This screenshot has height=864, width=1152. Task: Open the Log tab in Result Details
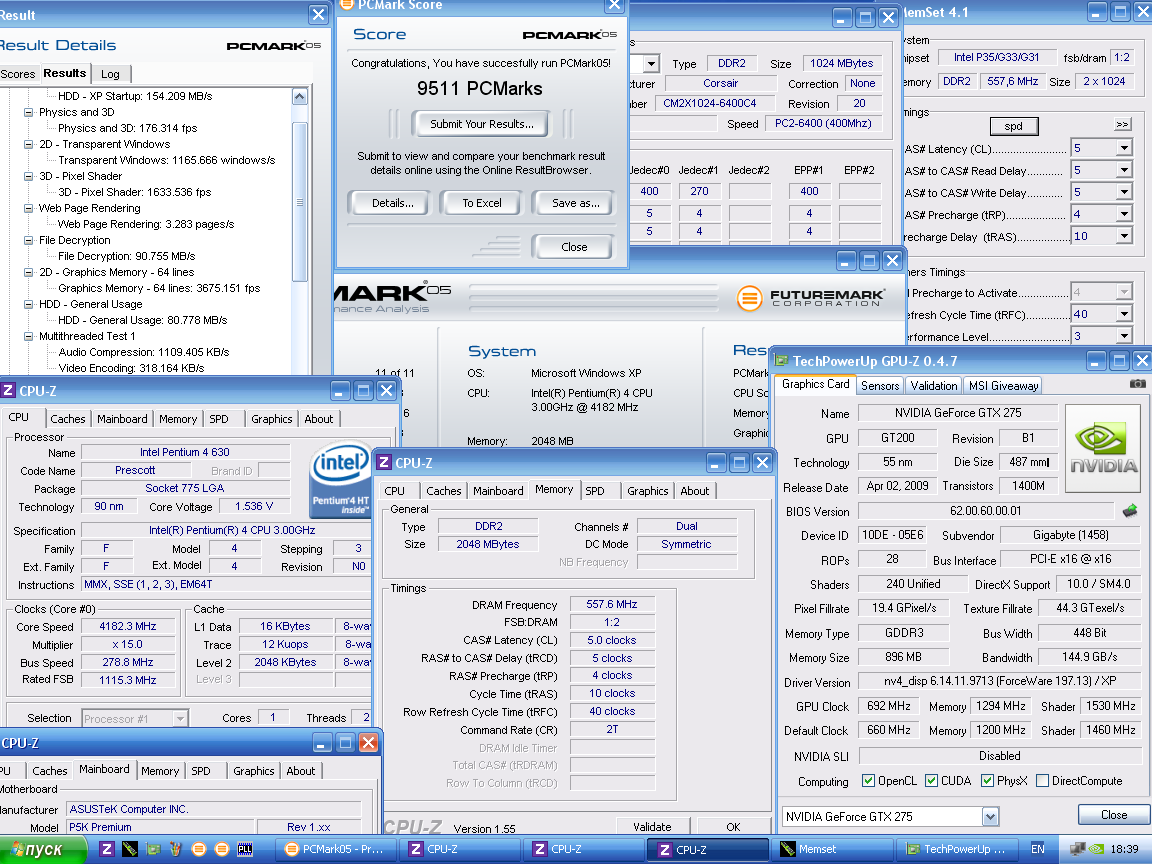(110, 74)
